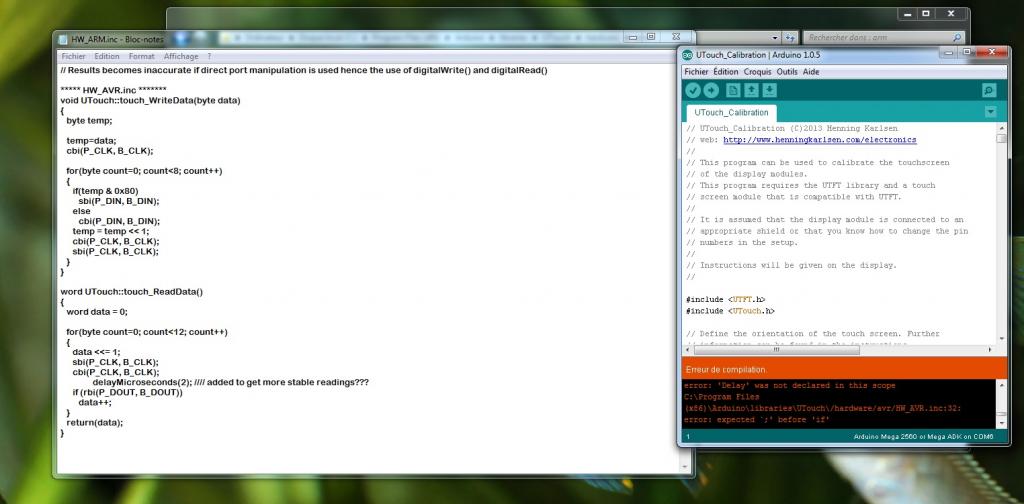Maximize the background Explorer window

pos(925,14)
